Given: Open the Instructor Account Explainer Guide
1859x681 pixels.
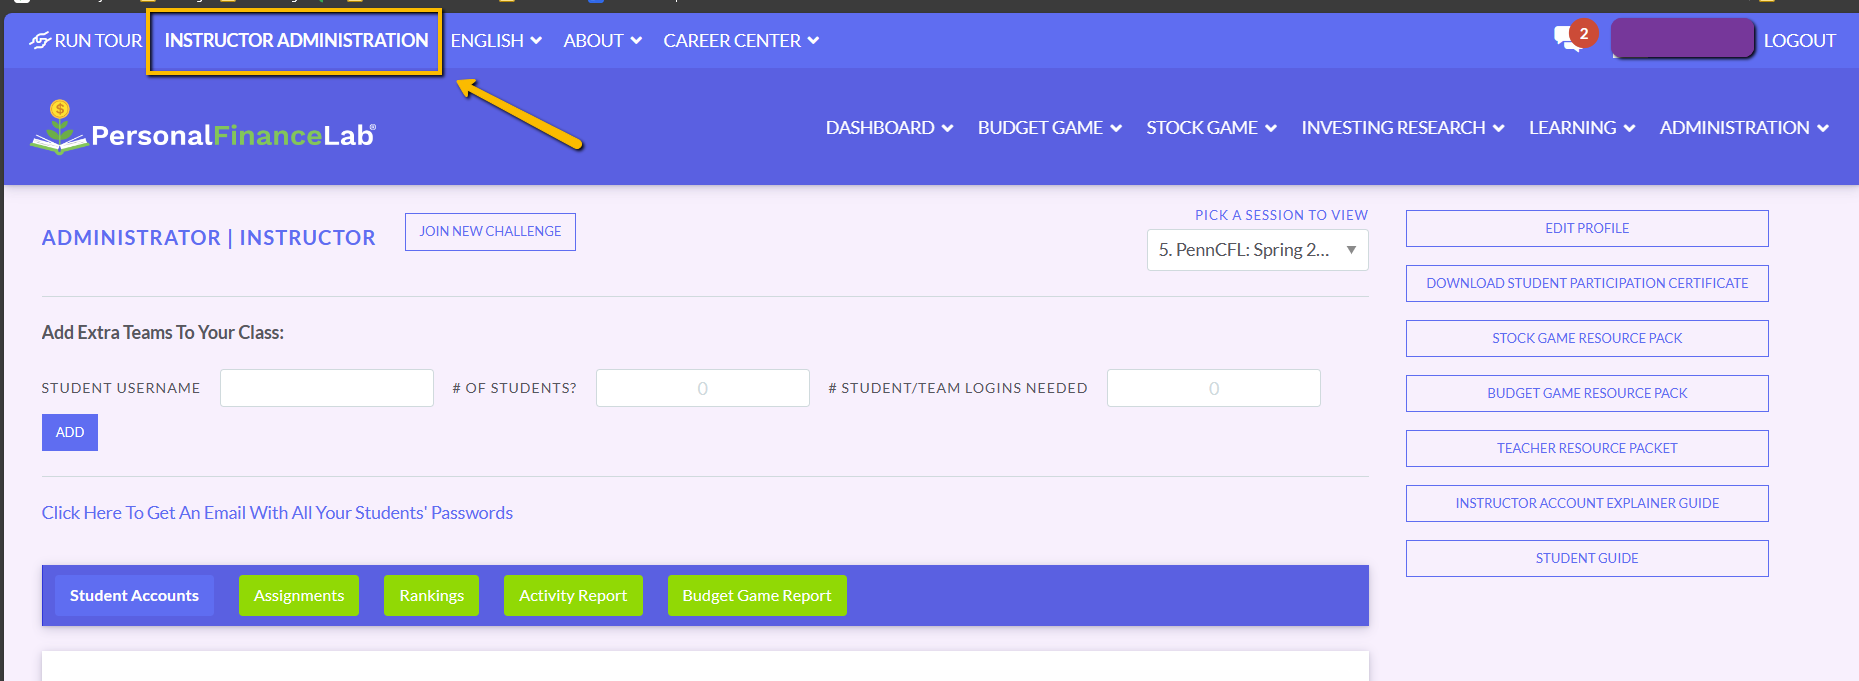Looking at the screenshot, I should [x=1587, y=504].
